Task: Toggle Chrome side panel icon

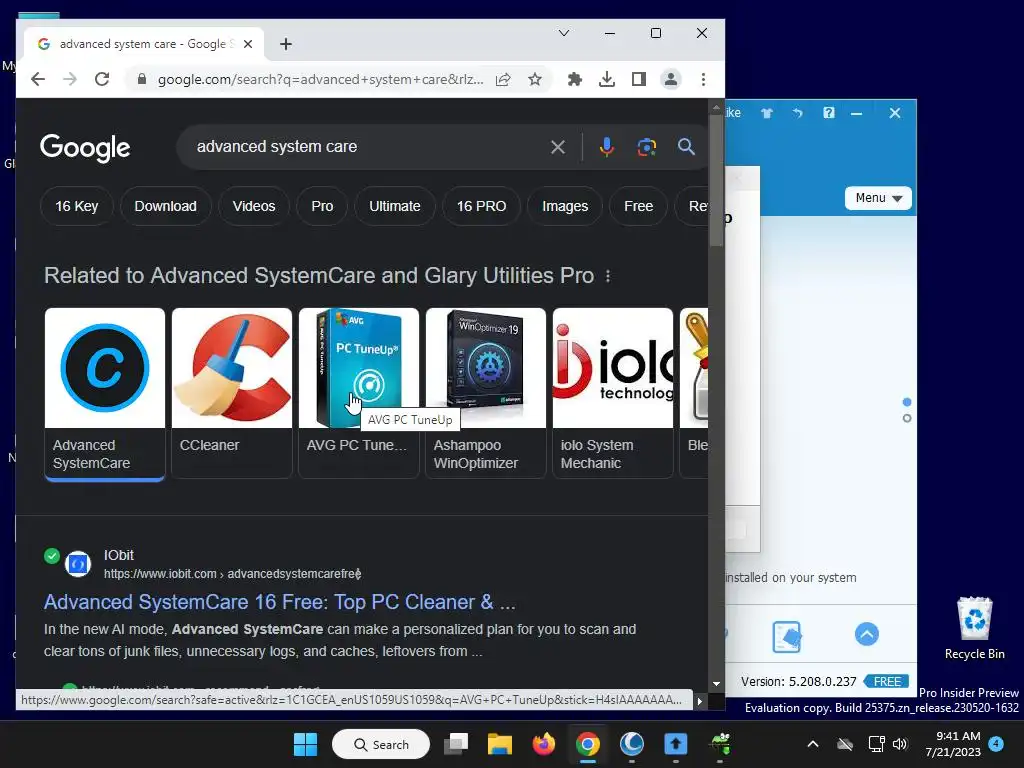Action: [x=639, y=80]
